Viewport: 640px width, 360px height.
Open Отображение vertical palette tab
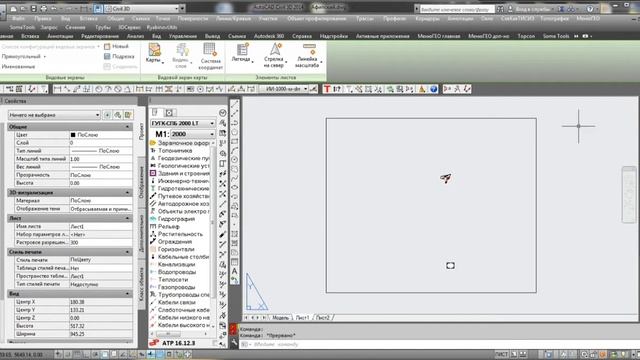click(x=142, y=182)
